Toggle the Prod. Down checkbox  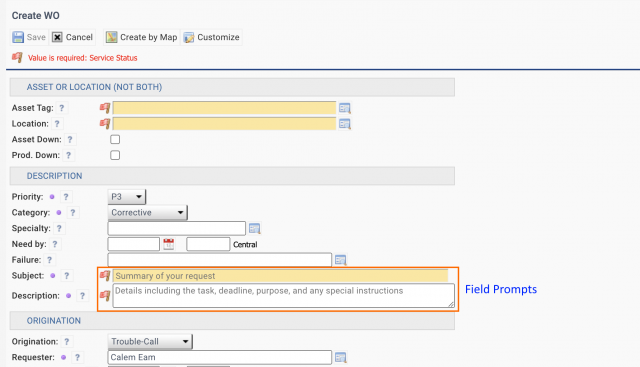tap(115, 155)
